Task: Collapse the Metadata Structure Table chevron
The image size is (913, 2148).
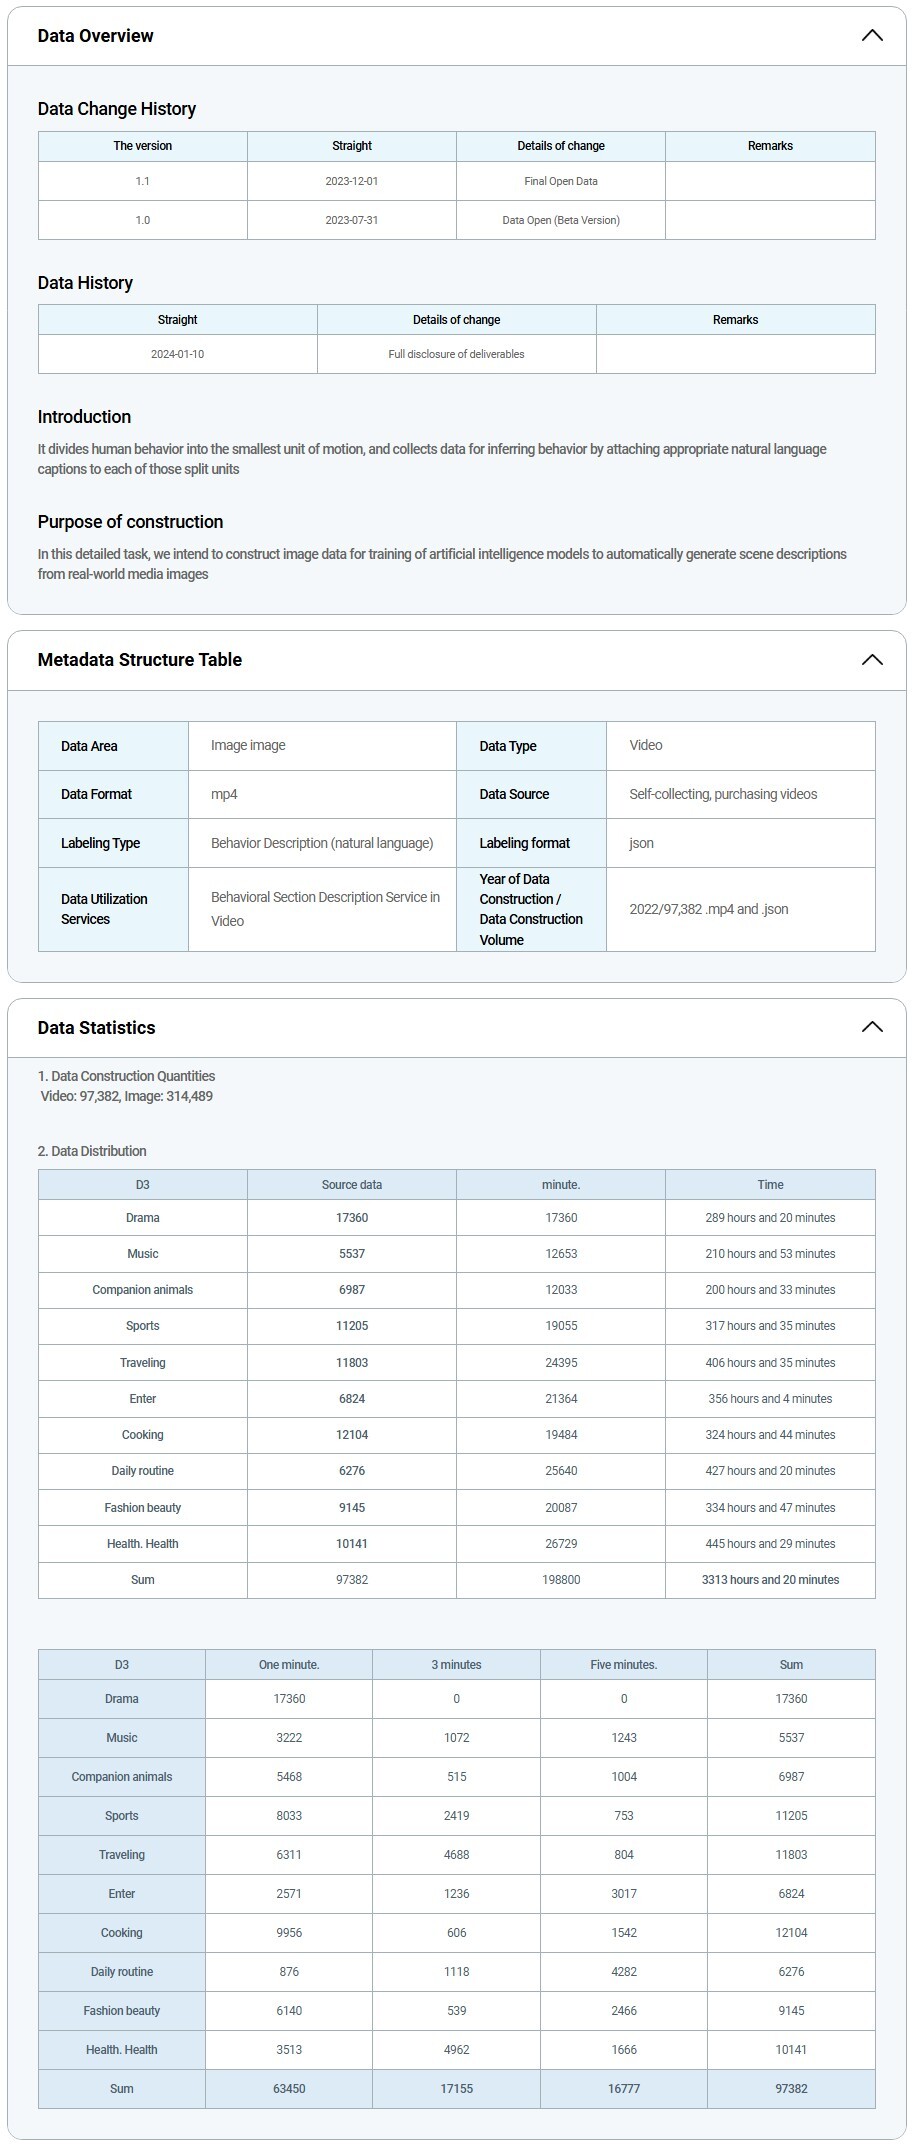Action: pyautogui.click(x=871, y=660)
